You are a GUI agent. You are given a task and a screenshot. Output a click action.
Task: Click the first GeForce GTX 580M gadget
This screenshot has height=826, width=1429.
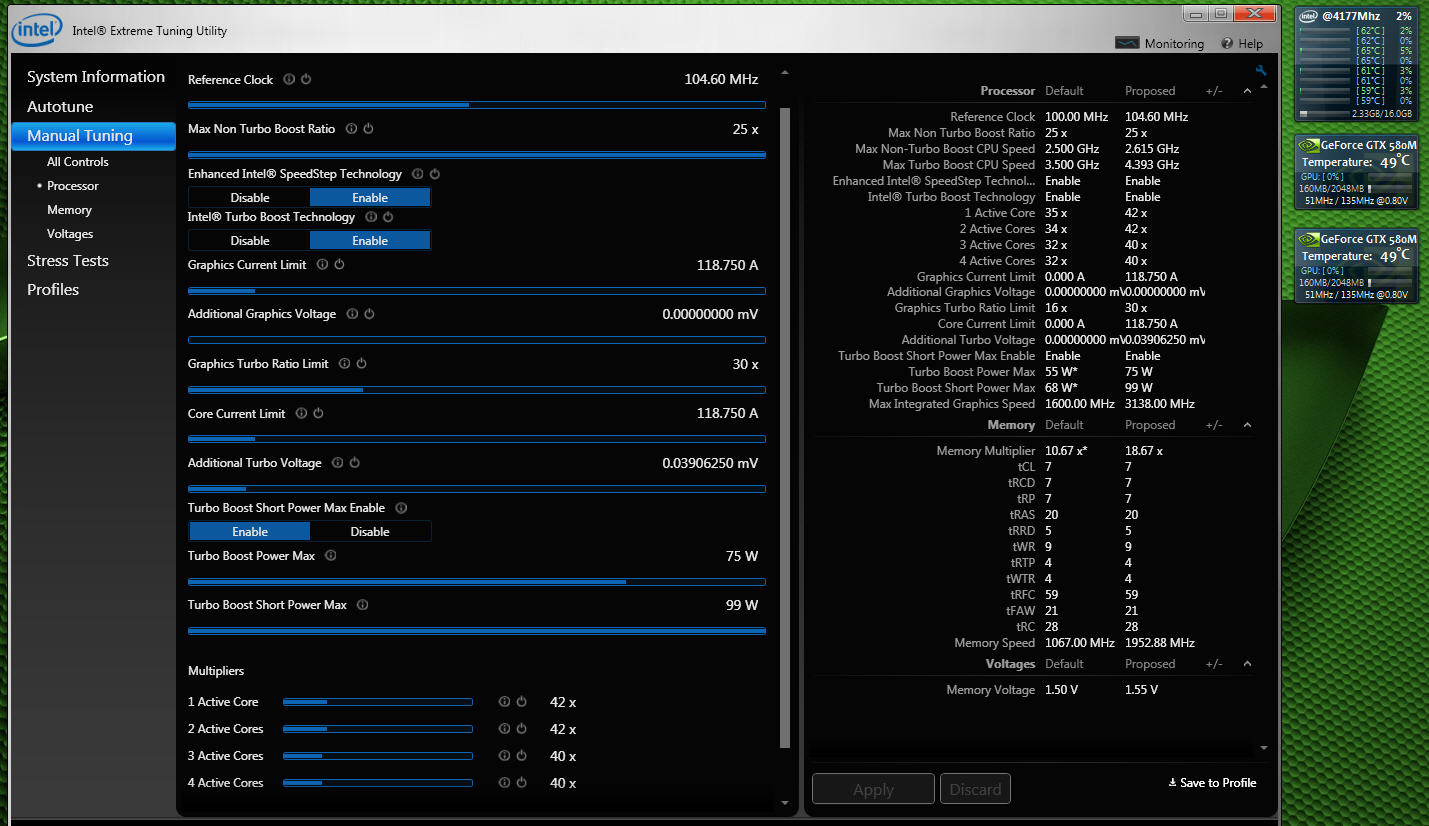(1356, 171)
